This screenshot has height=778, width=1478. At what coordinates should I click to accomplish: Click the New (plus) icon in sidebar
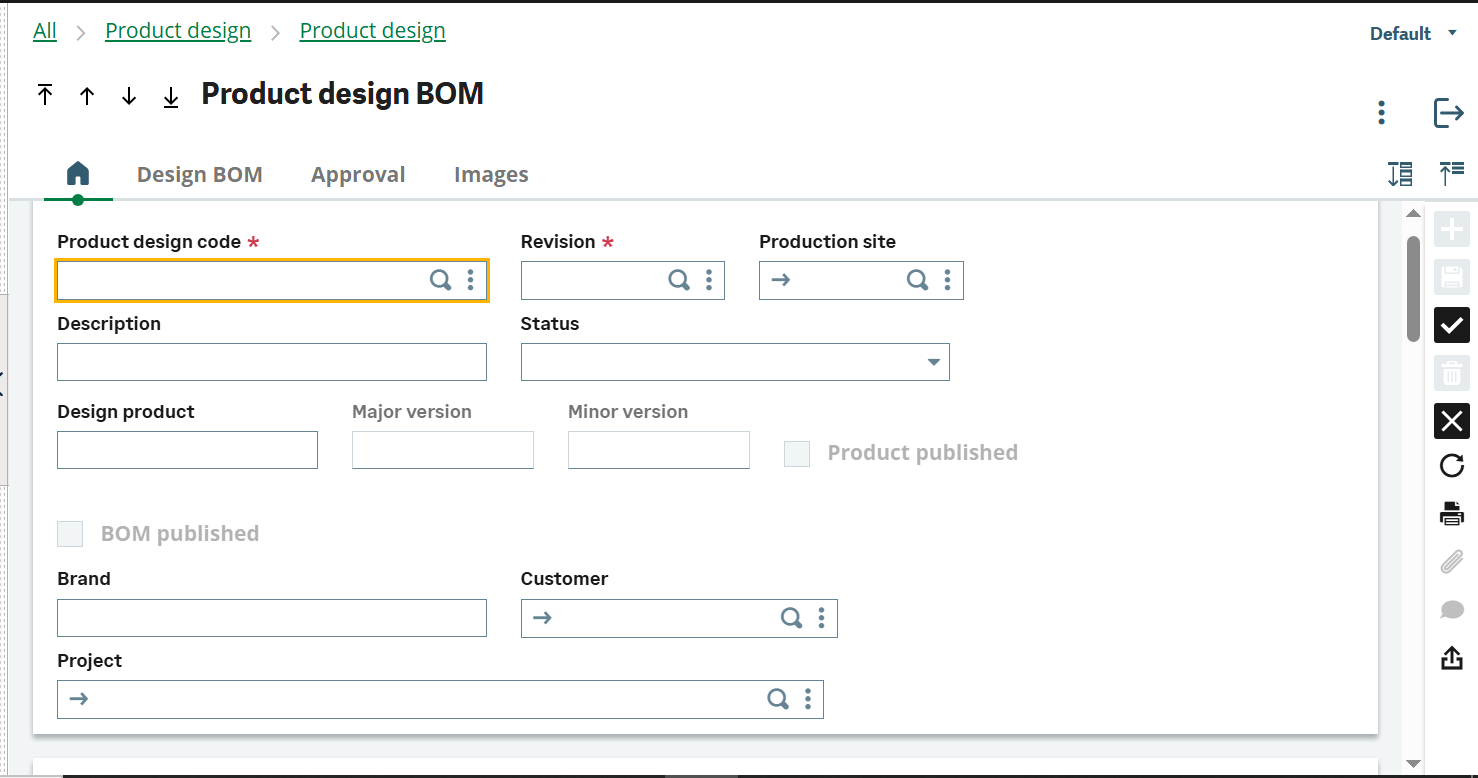pos(1452,229)
